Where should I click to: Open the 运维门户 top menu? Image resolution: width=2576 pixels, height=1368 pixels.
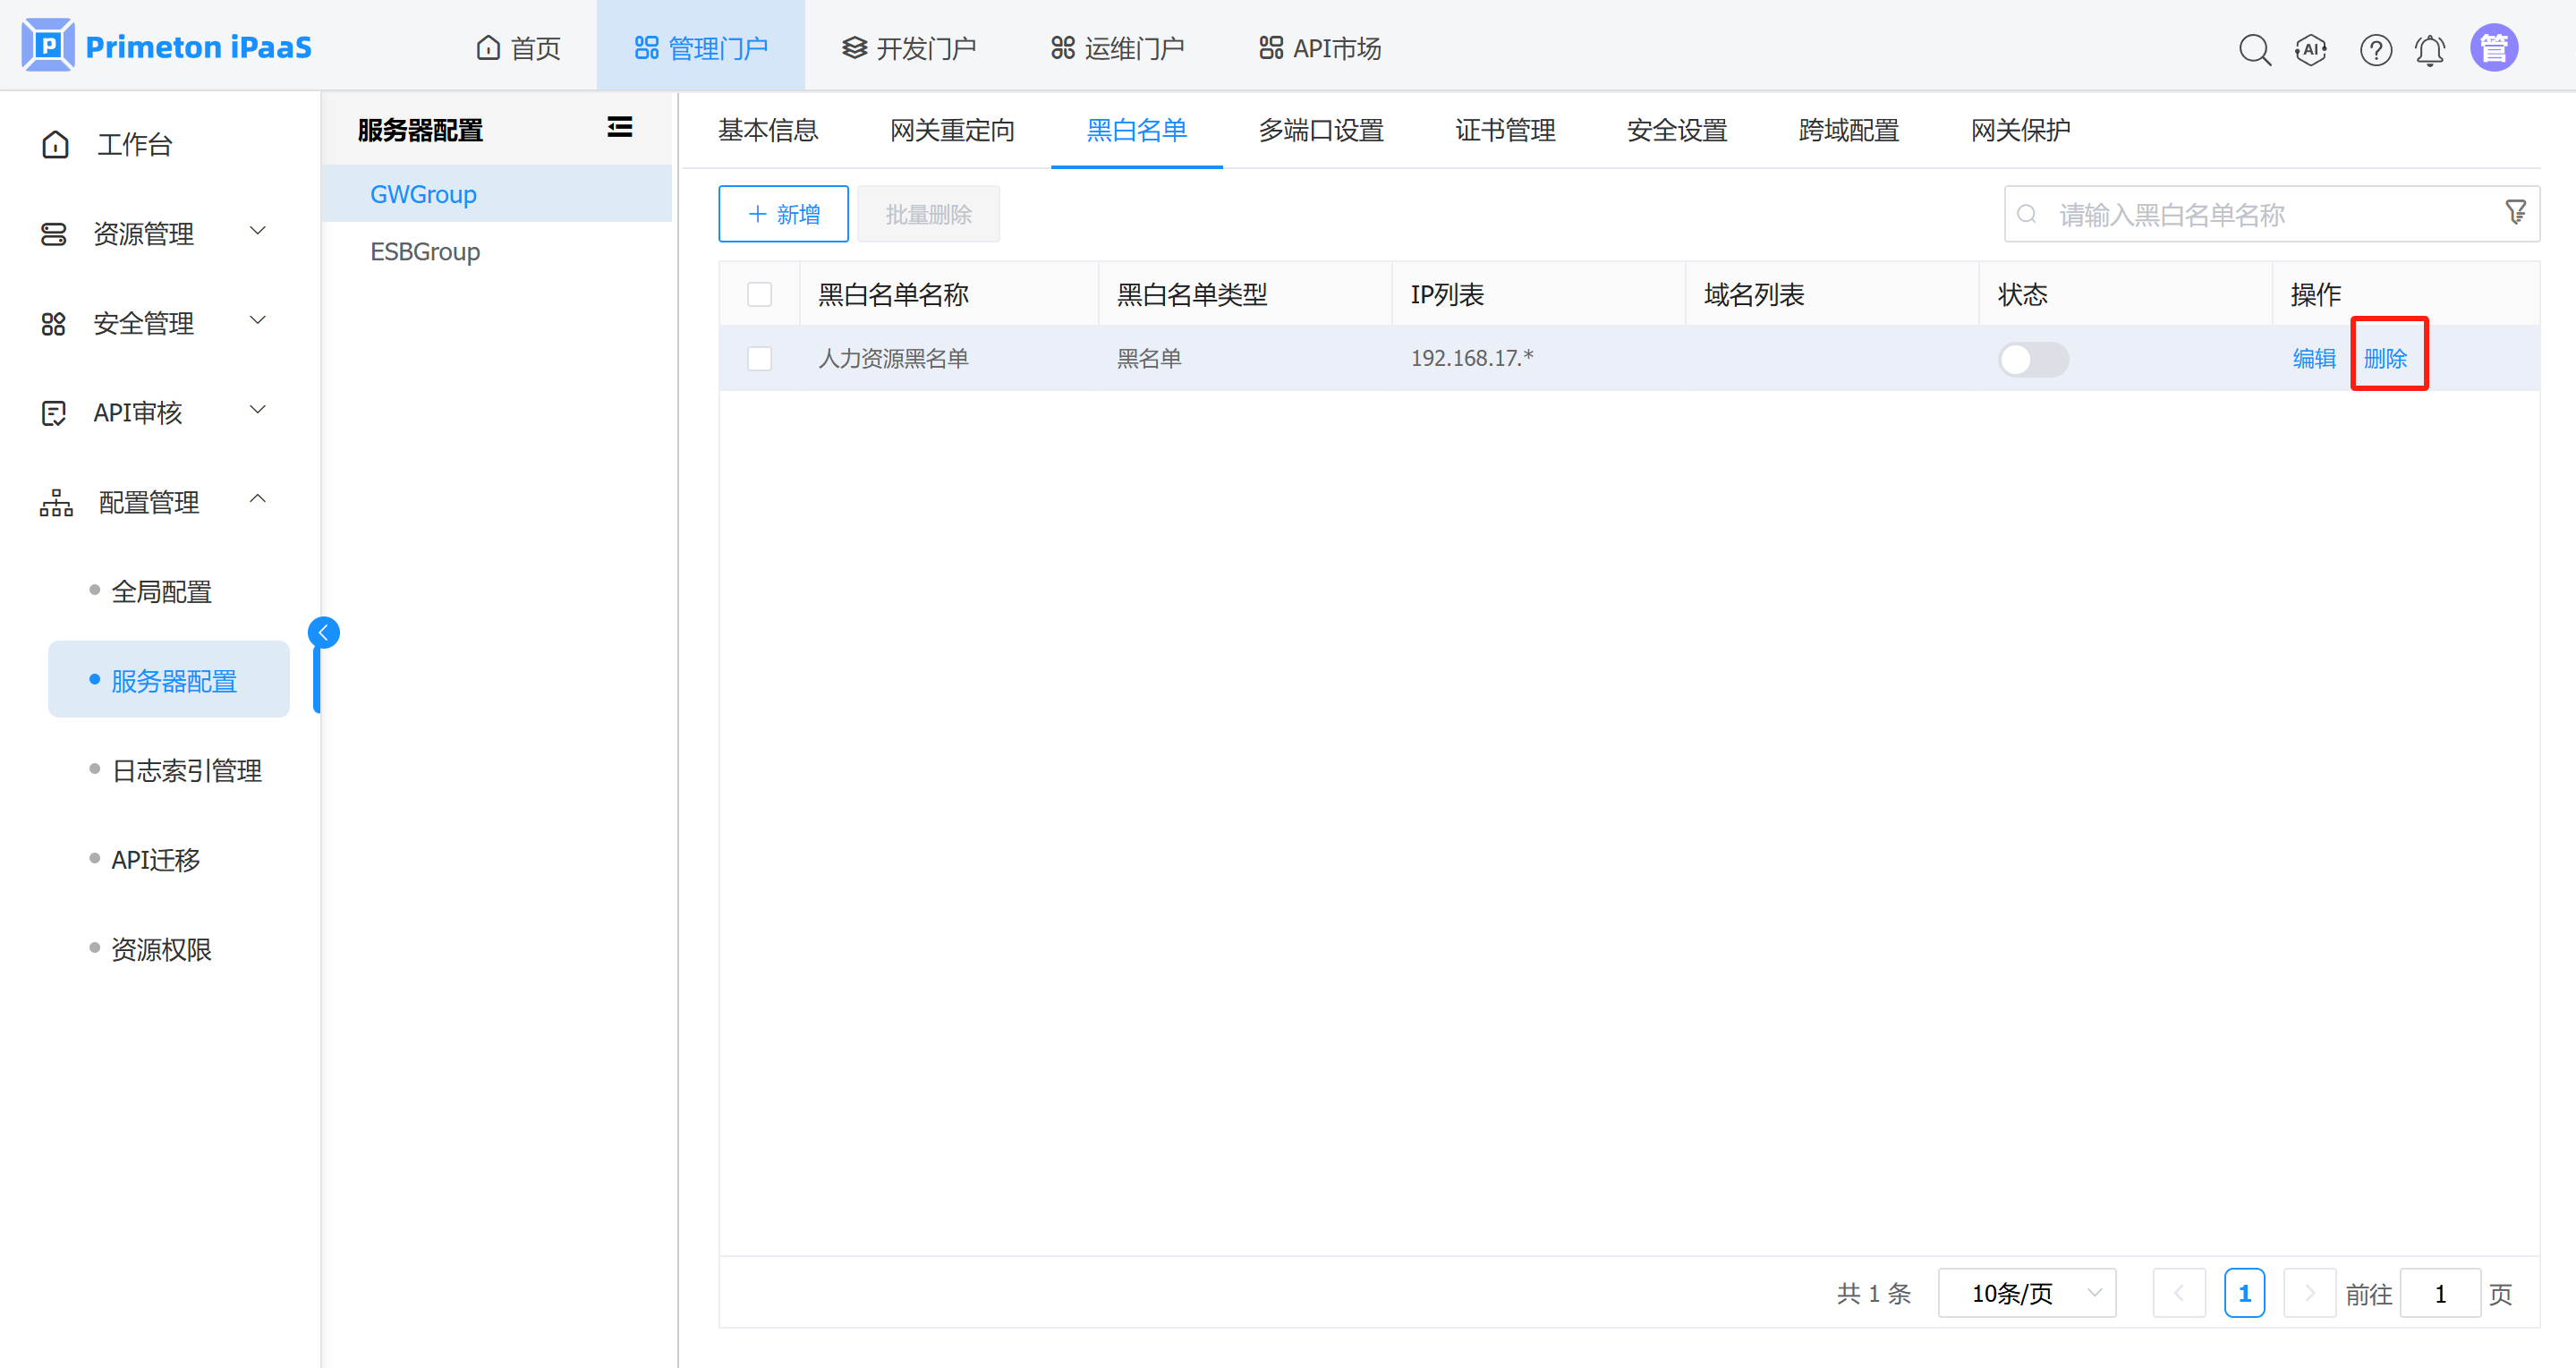pyautogui.click(x=1118, y=48)
